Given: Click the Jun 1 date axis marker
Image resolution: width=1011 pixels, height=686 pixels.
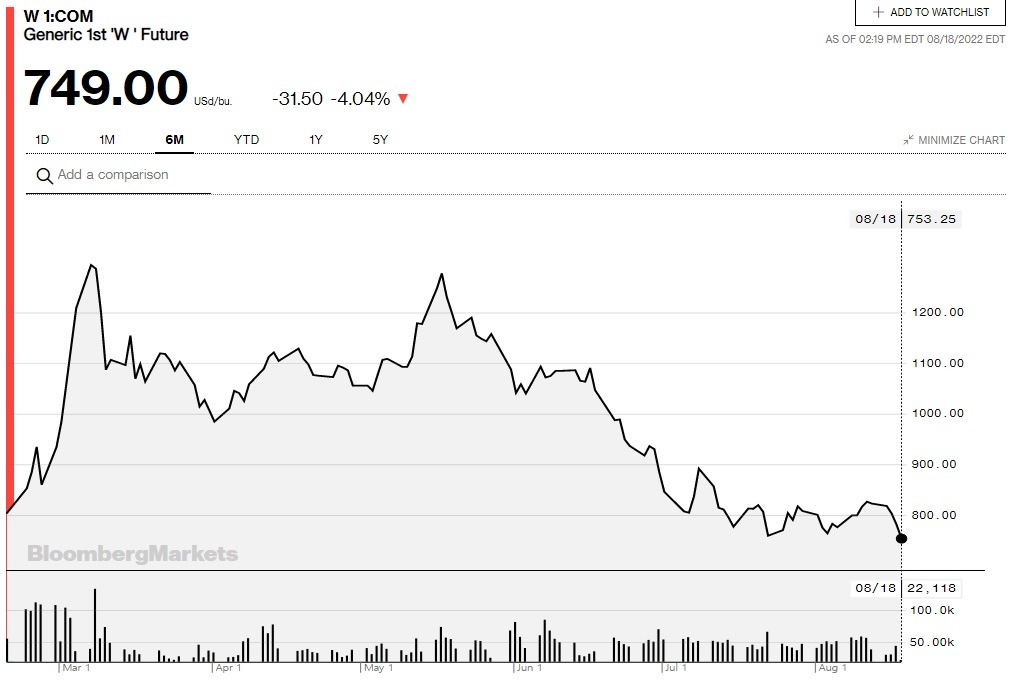Looking at the screenshot, I should (x=527, y=667).
